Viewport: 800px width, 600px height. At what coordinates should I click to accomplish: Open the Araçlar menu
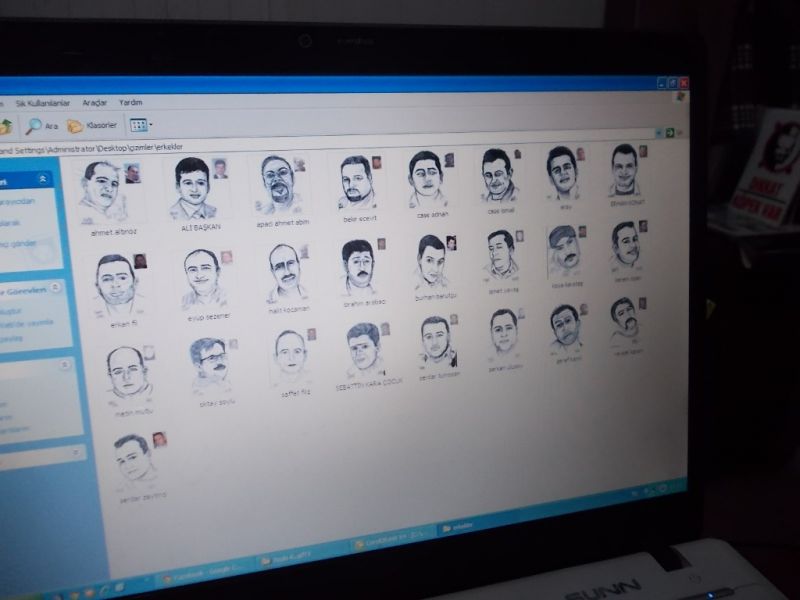[95, 103]
